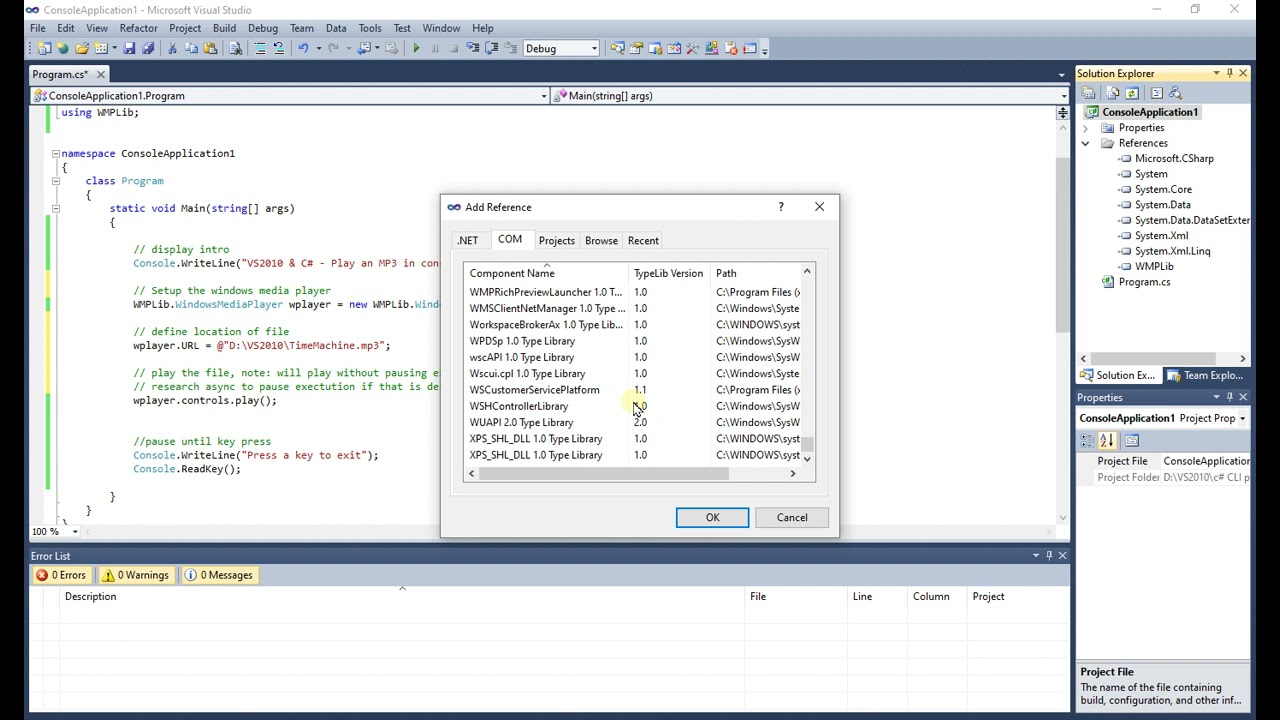Click Solution Explorer View Class Diagram icon
Screen dimensions: 1280x720
(1176, 93)
